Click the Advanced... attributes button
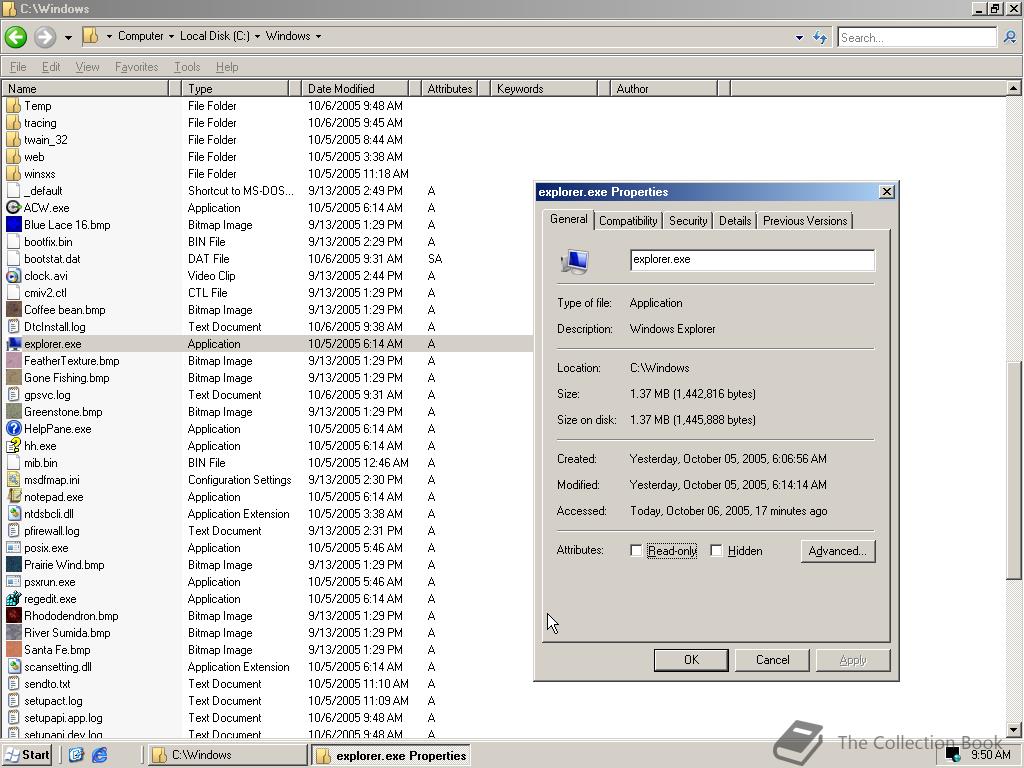 [x=838, y=551]
